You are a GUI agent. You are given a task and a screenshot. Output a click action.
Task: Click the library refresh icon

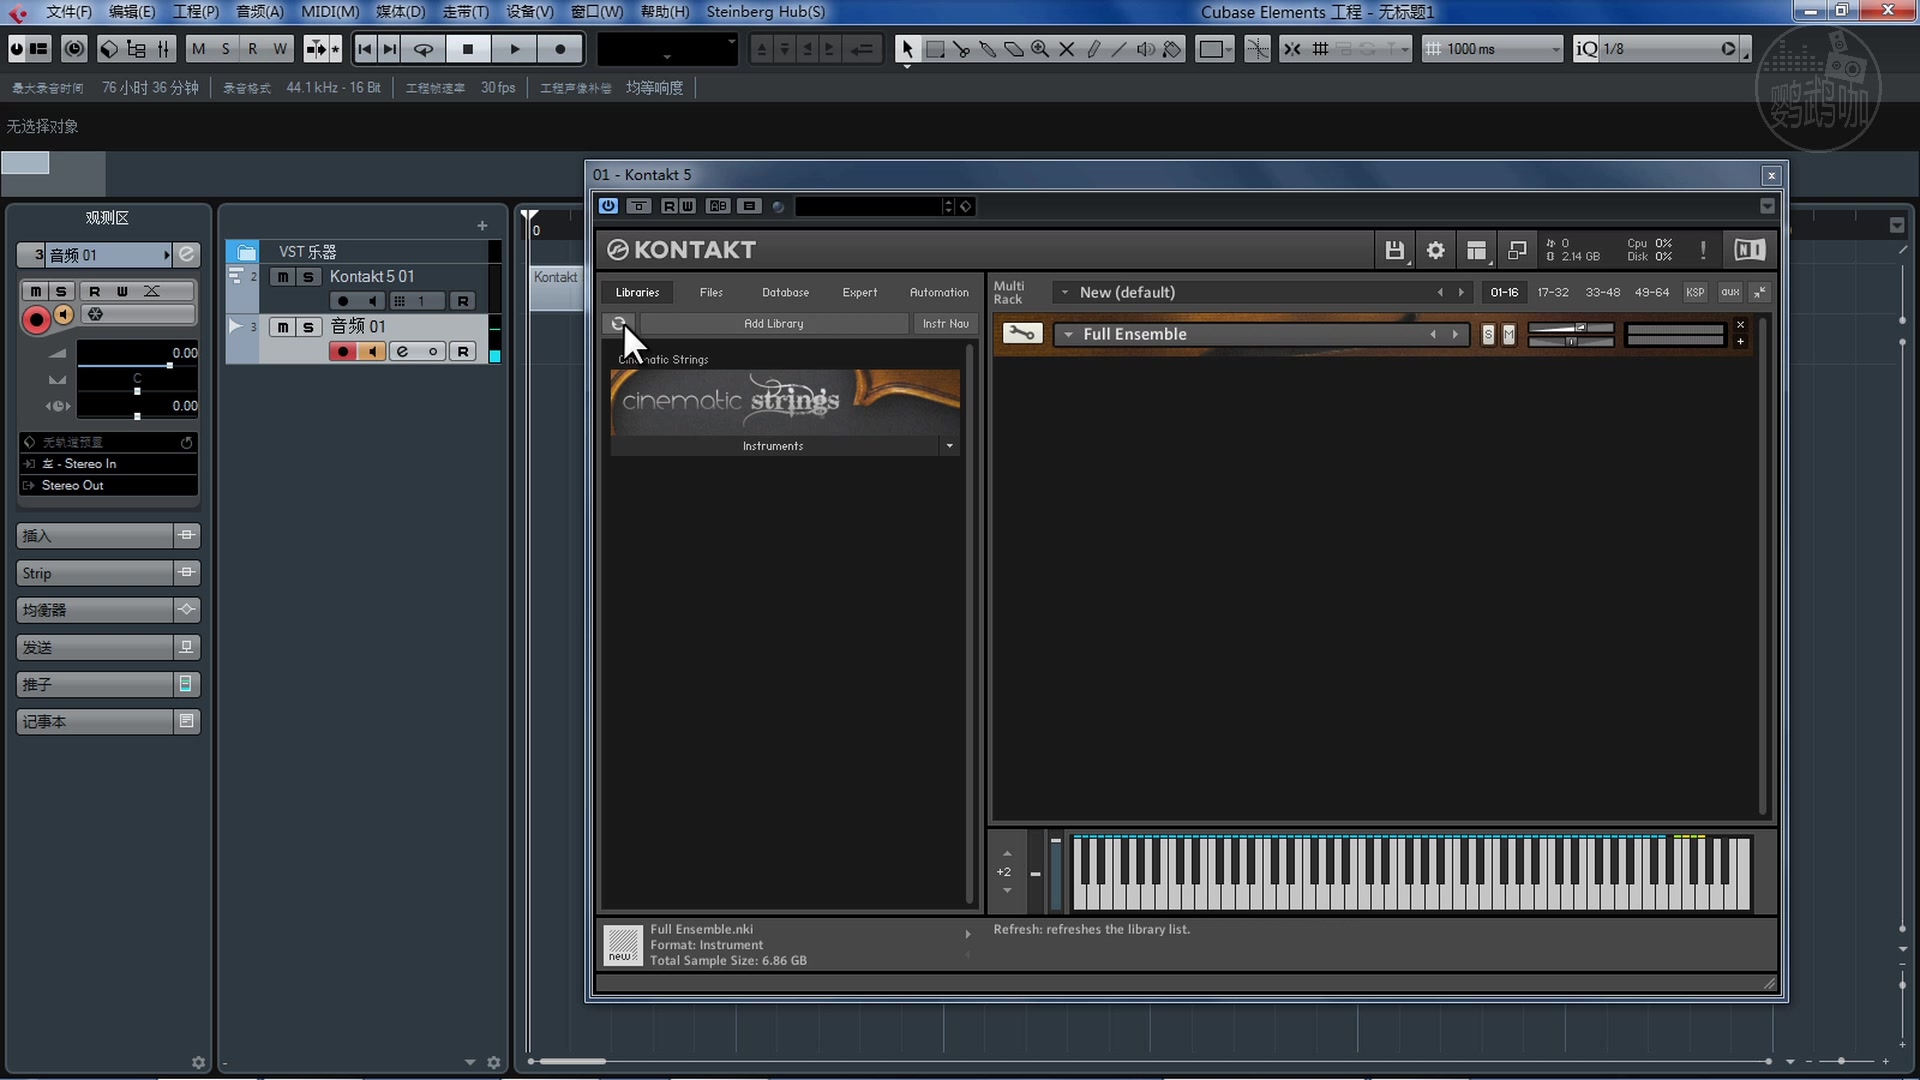619,323
